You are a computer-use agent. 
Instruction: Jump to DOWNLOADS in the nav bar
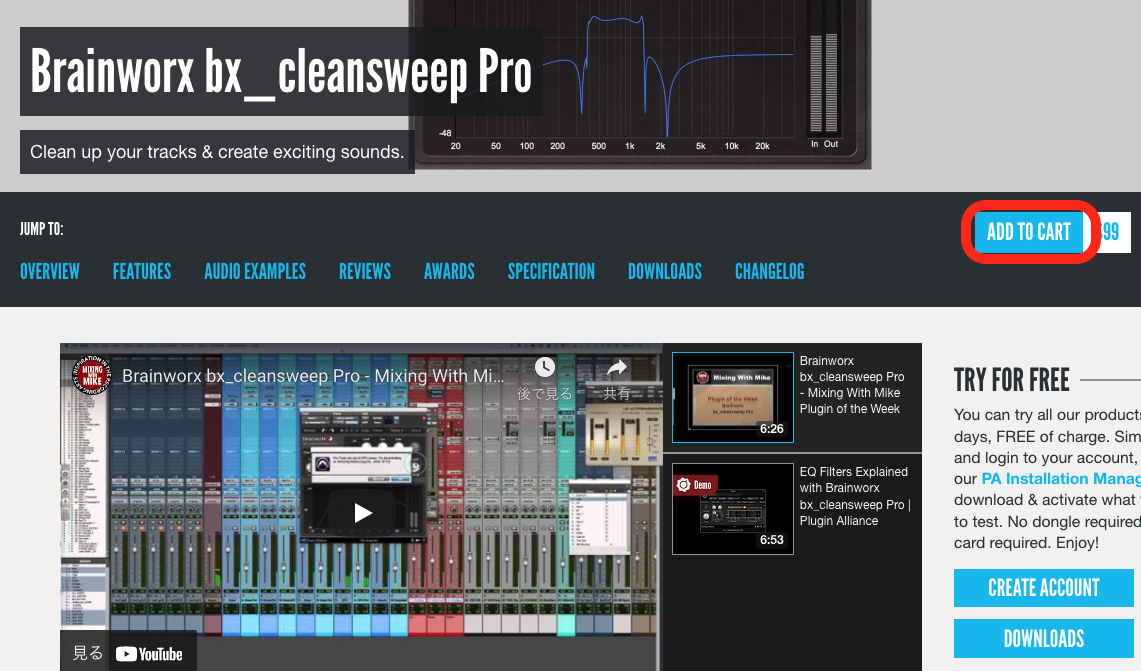point(664,271)
